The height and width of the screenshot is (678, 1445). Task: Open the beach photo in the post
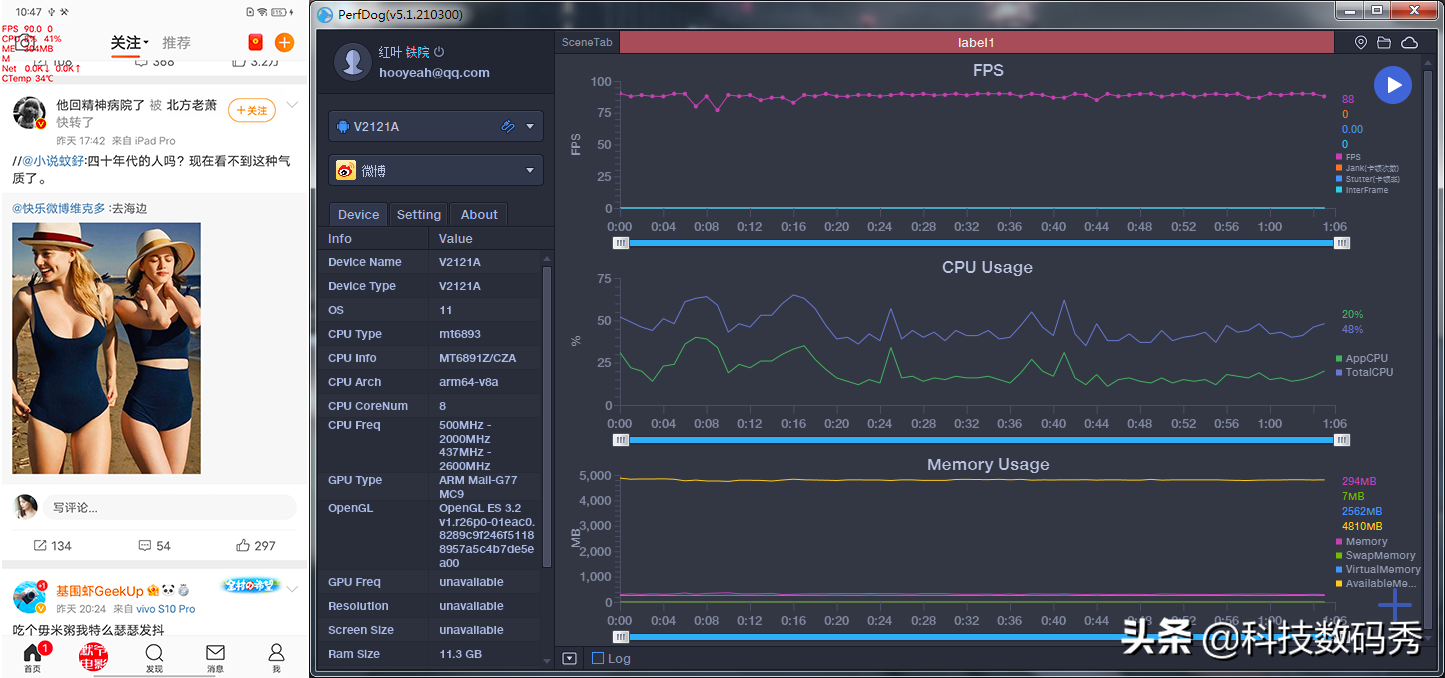click(106, 348)
